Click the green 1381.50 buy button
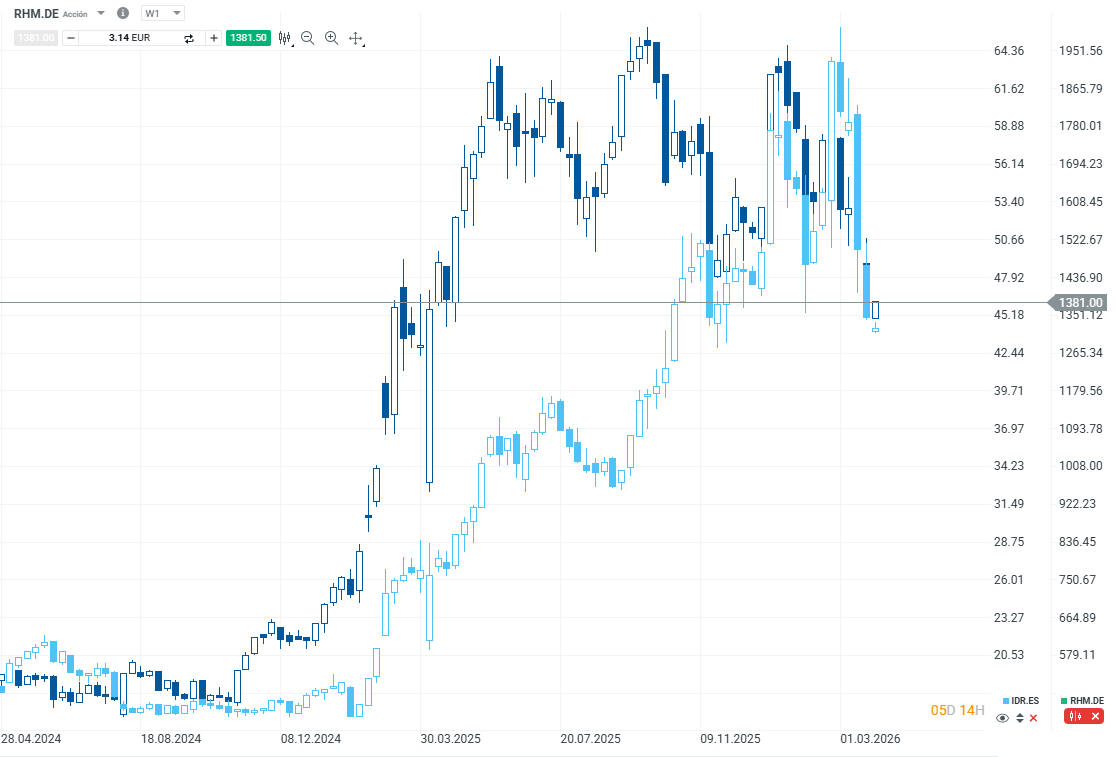 pos(248,38)
